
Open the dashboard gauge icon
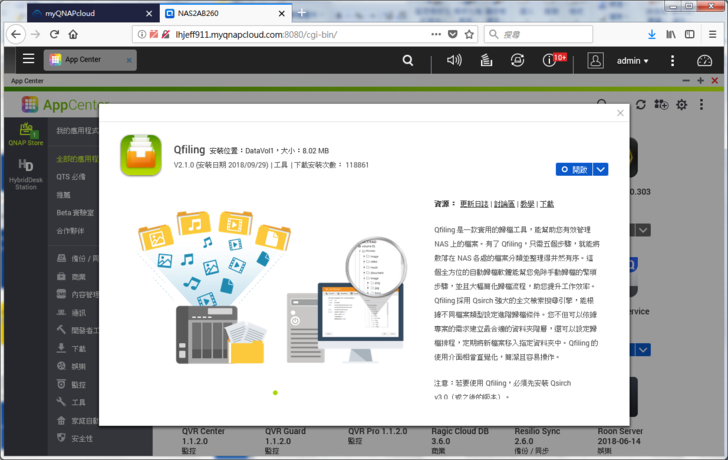704,60
